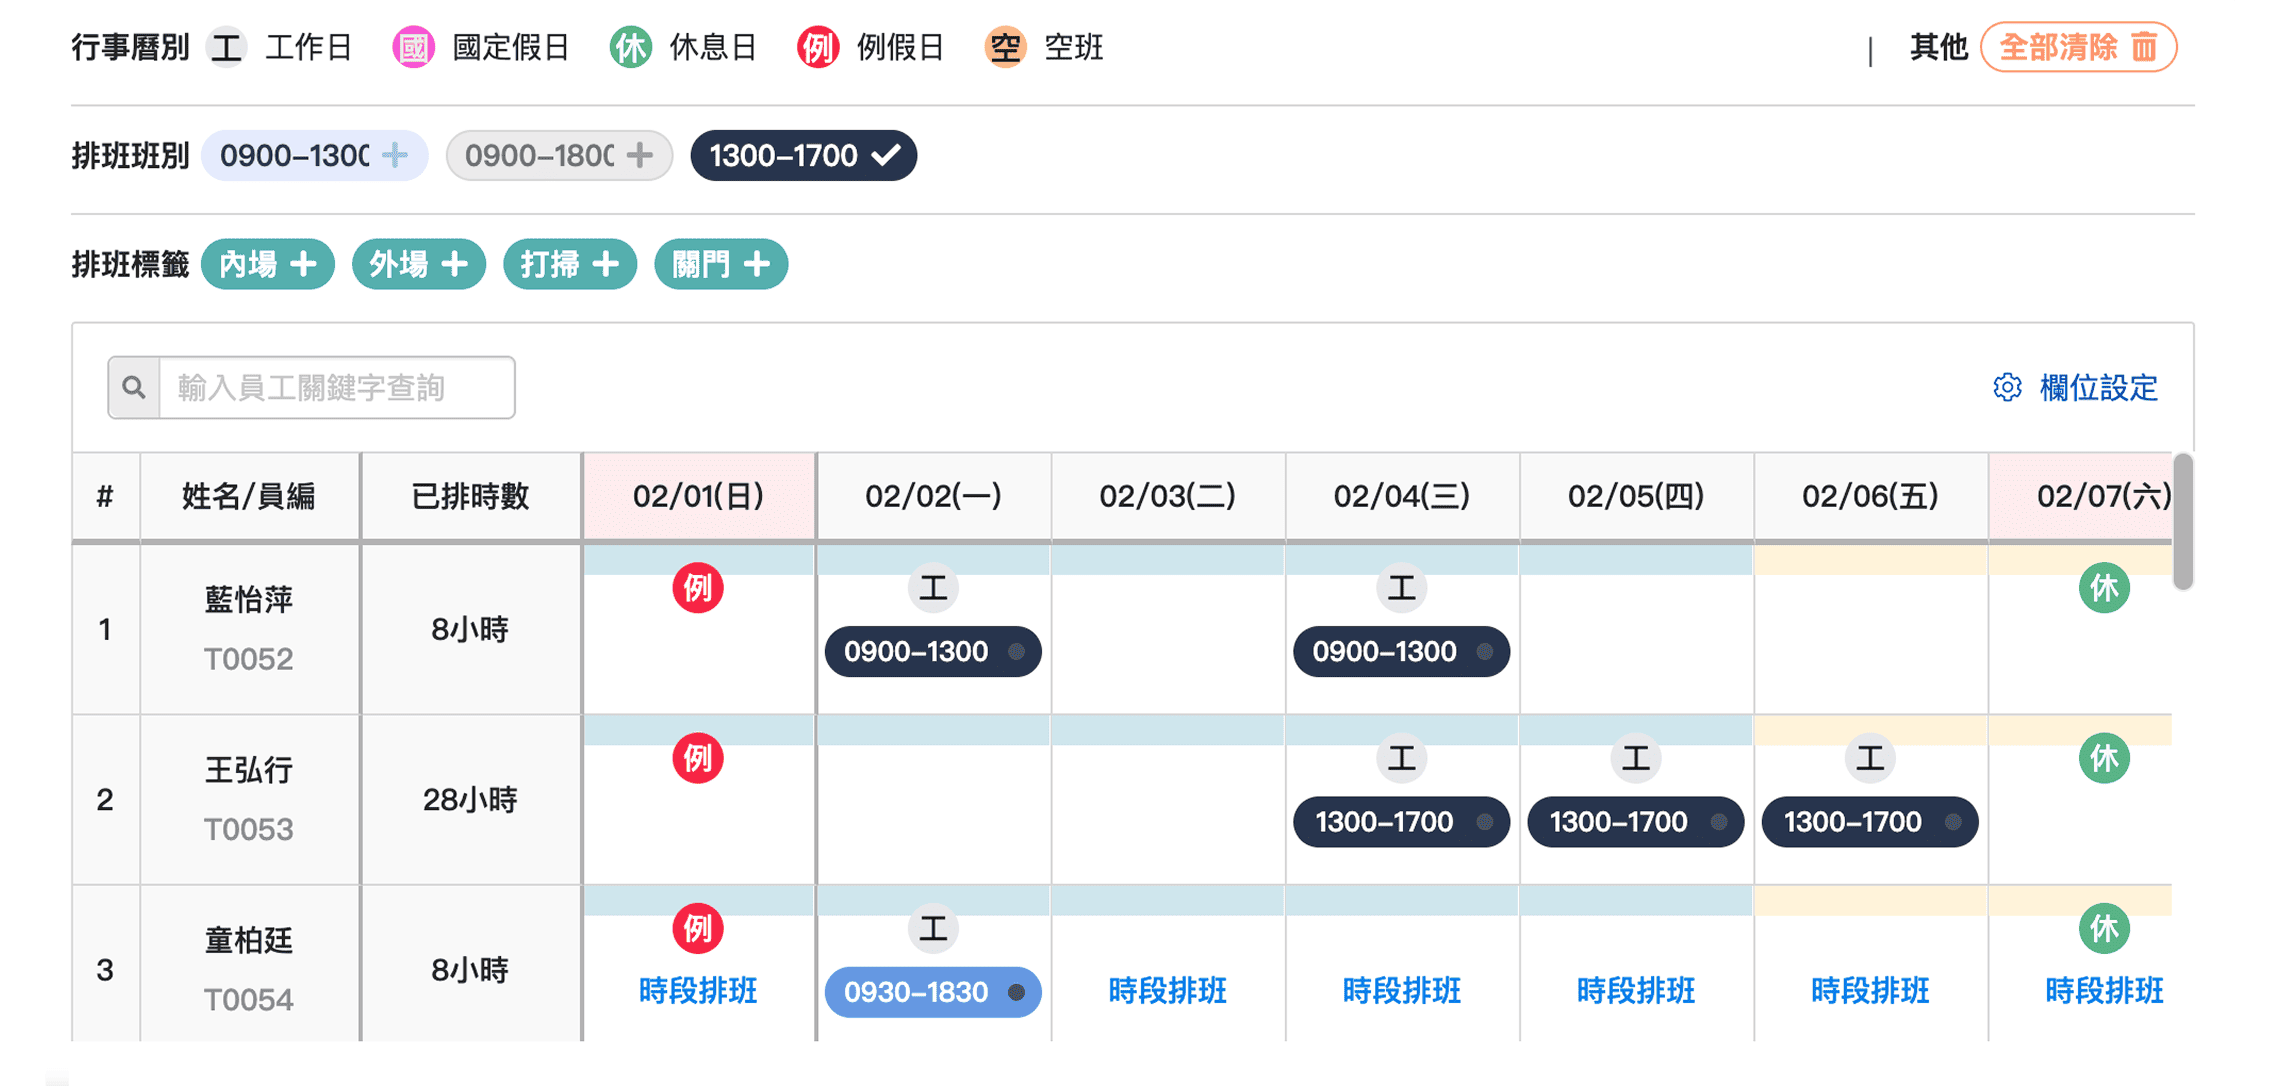The width and height of the screenshot is (2280, 1086).
Task: Add the 外場 schedule tag
Action: [419, 265]
